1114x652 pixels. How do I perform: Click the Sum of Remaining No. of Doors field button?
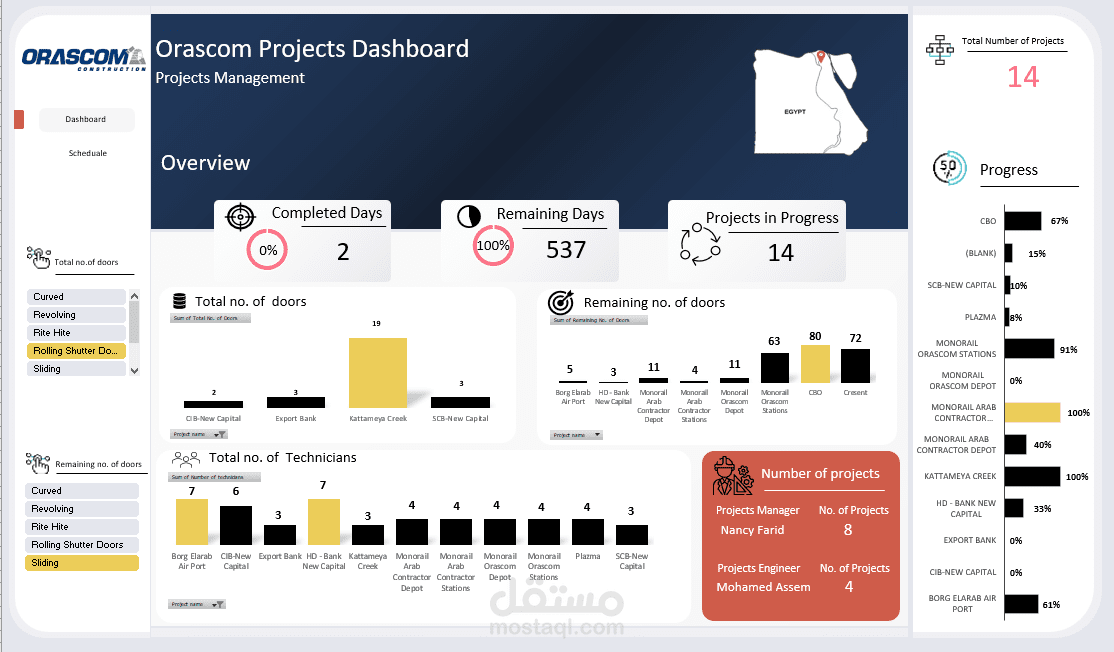pos(598,320)
